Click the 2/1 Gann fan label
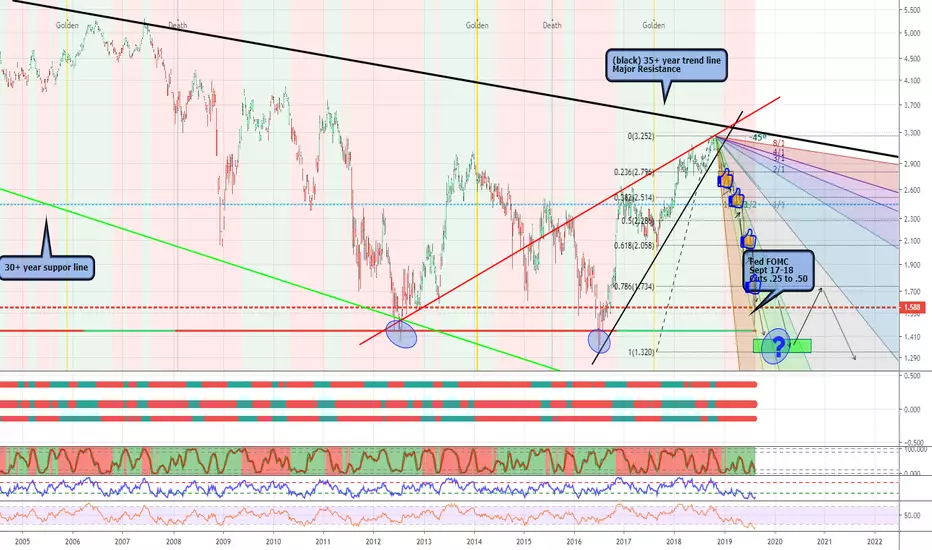 click(779, 169)
